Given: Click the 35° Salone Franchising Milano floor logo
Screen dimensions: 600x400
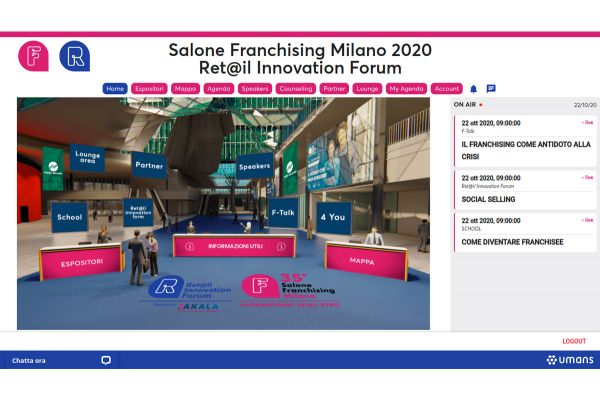Looking at the screenshot, I should (290, 291).
